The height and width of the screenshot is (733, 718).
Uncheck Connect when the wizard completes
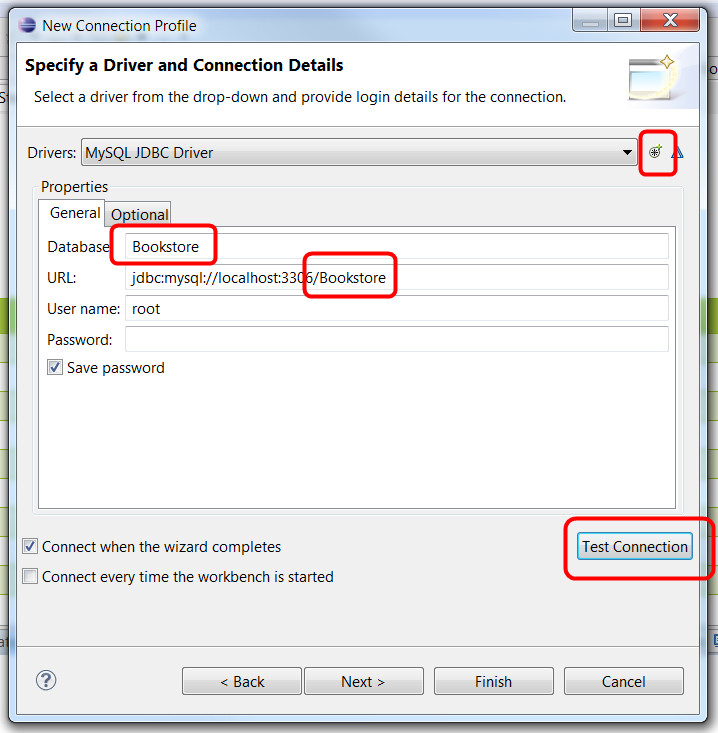[x=30, y=546]
